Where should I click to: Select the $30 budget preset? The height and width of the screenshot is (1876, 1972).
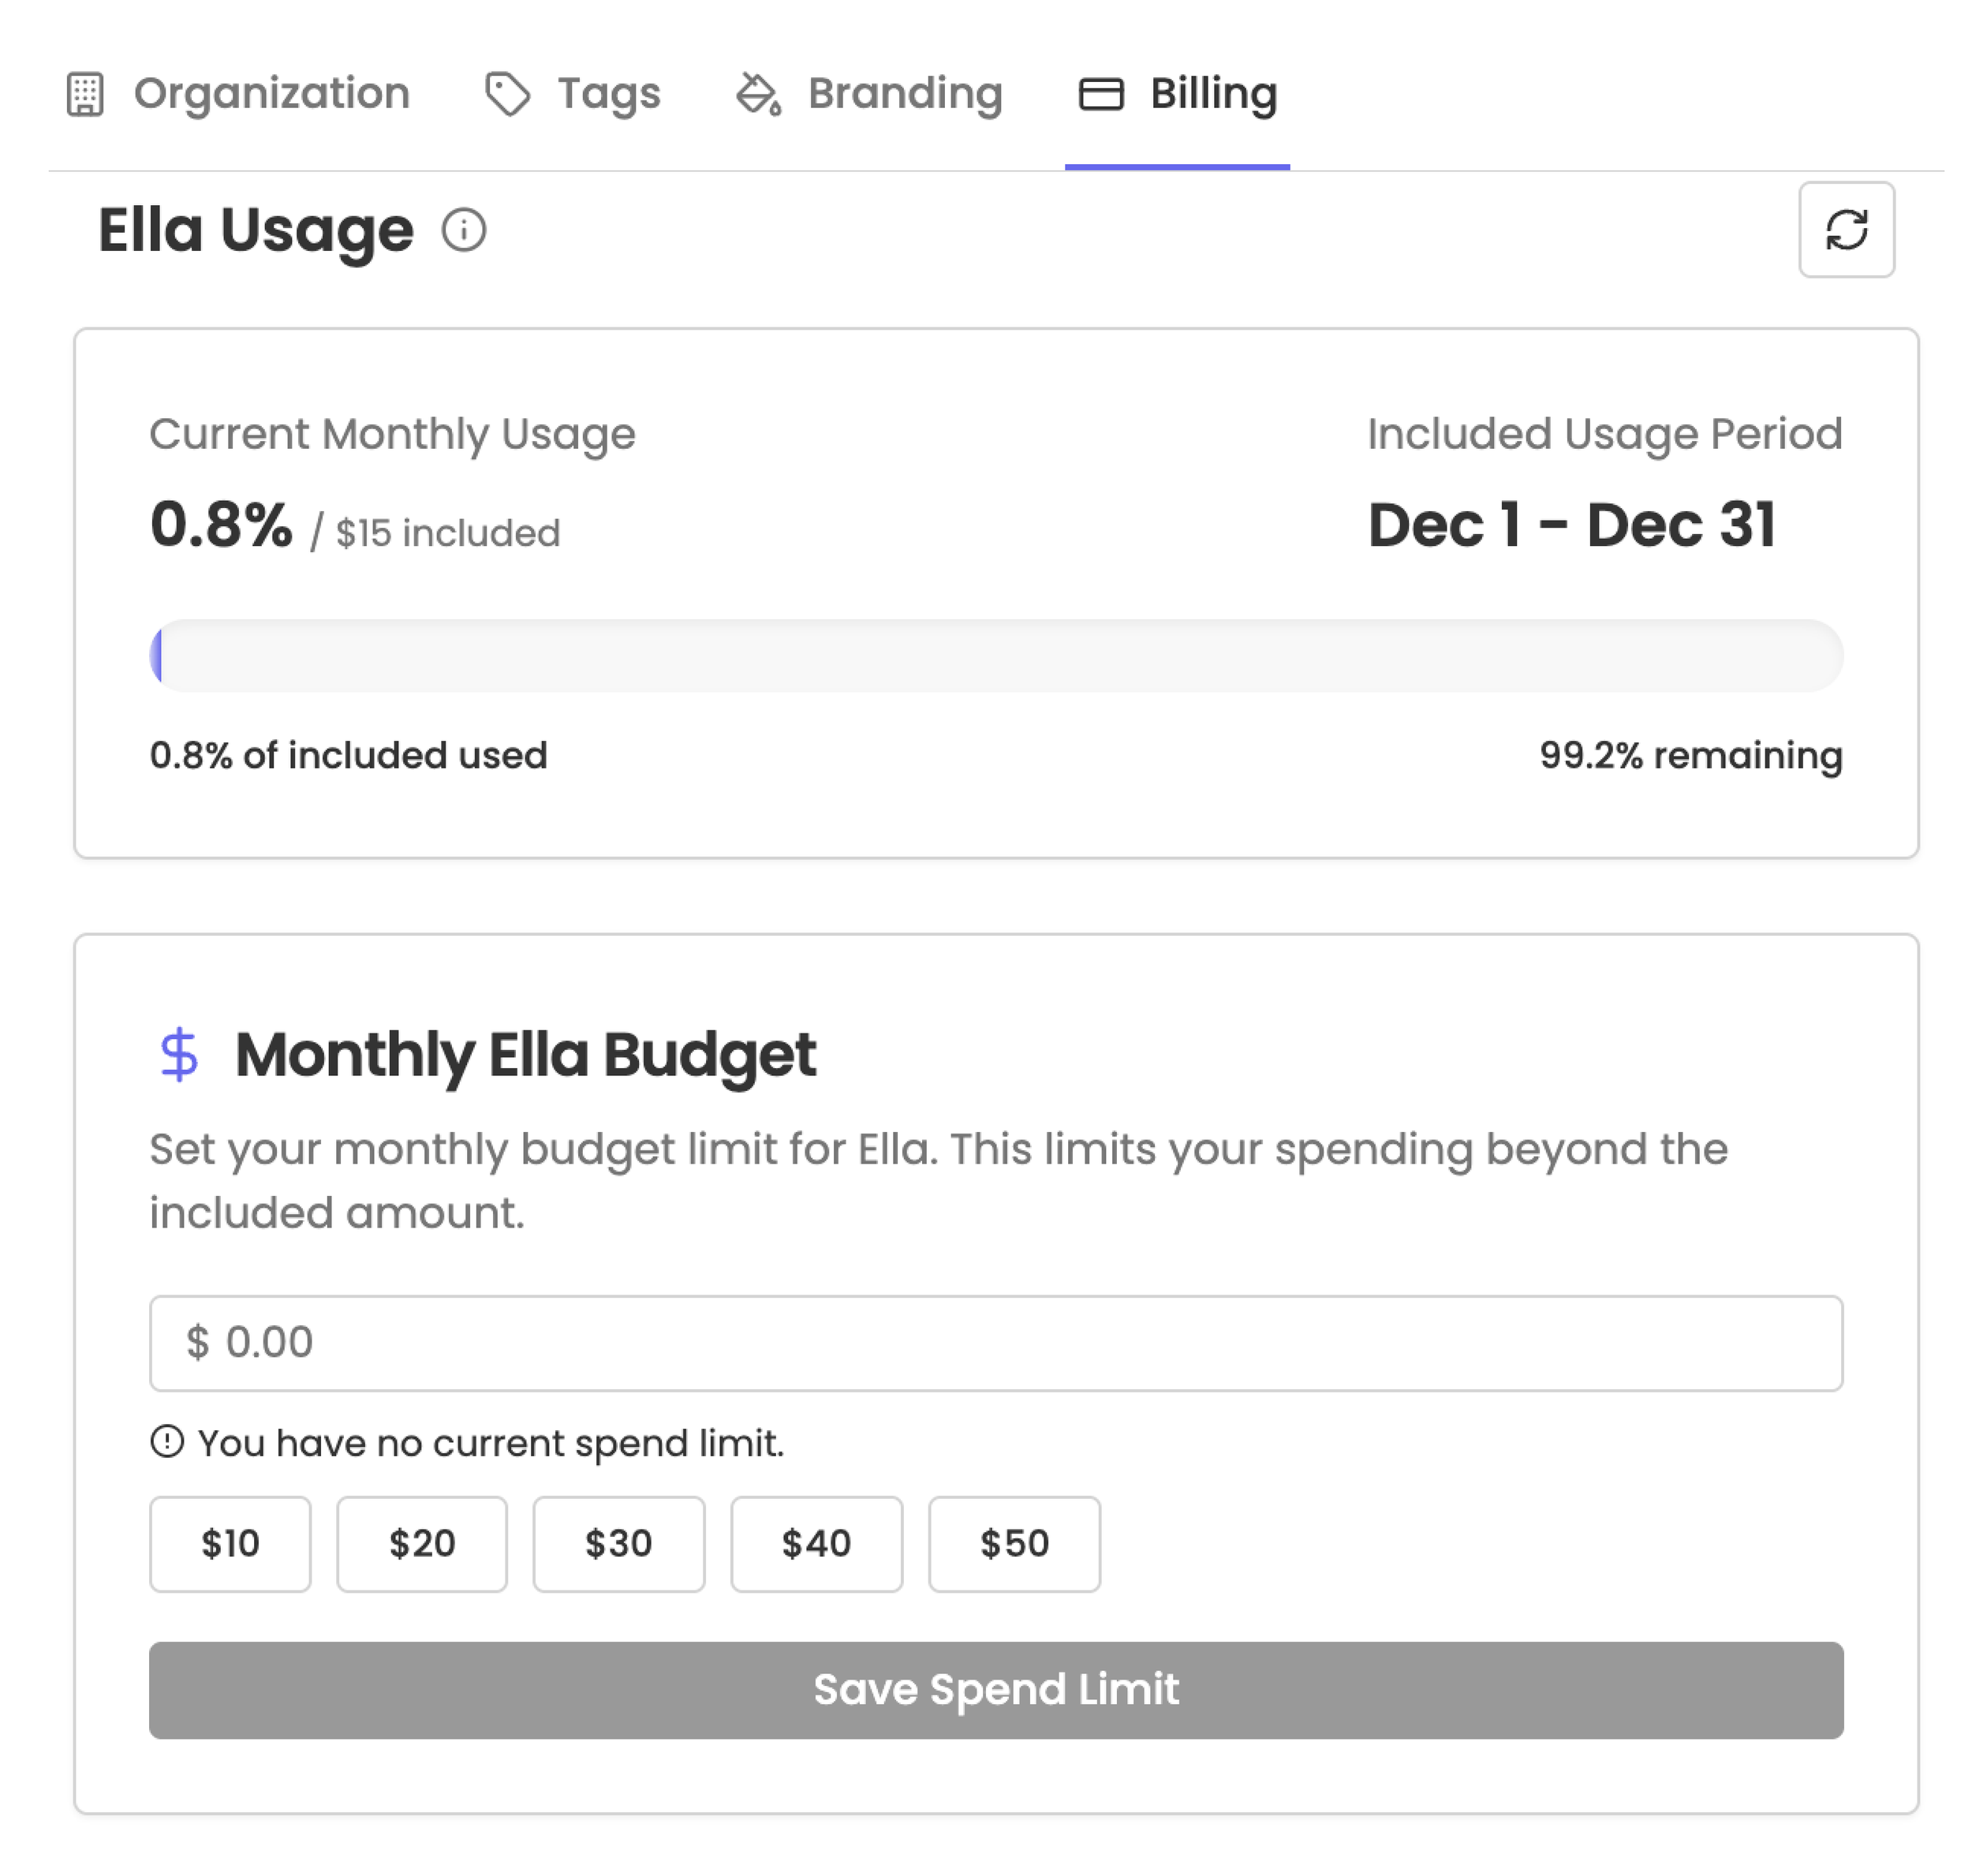click(x=618, y=1543)
